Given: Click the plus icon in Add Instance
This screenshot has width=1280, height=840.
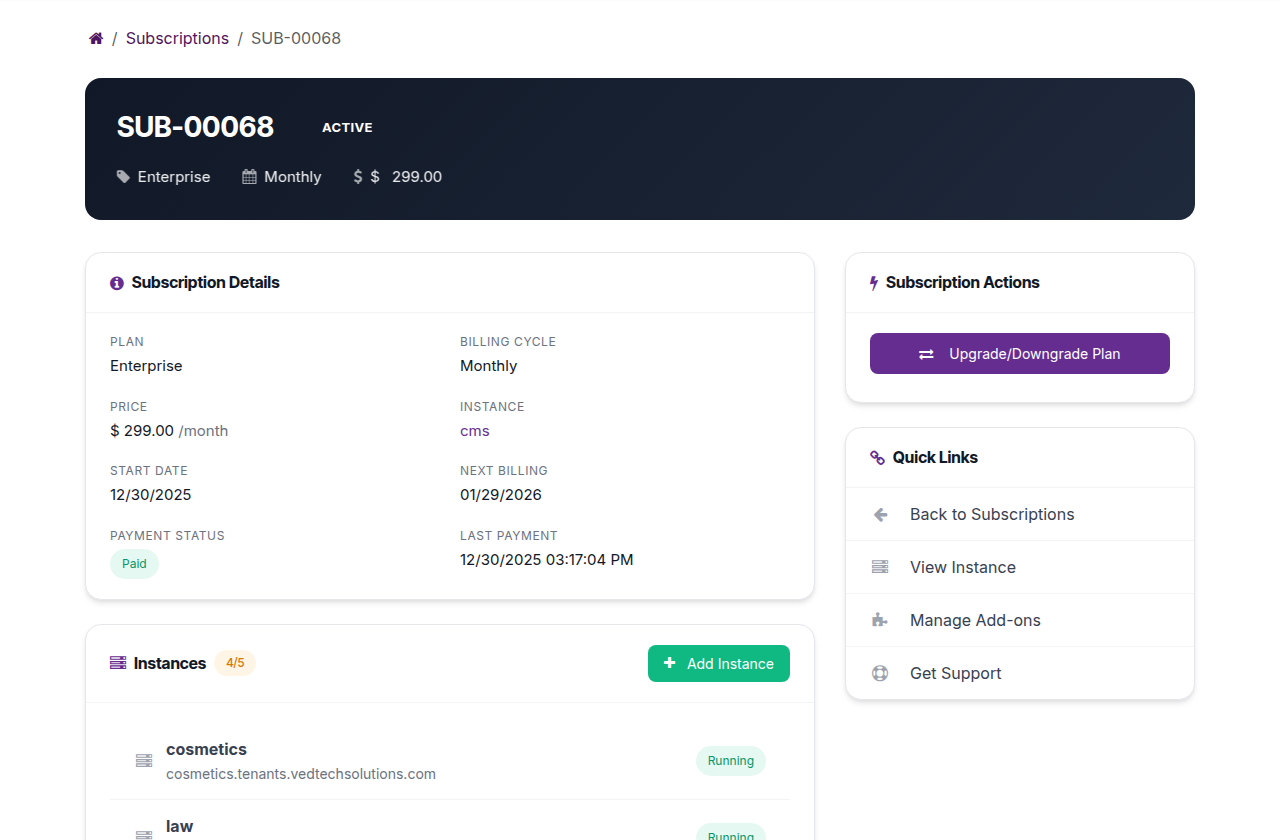Looking at the screenshot, I should 670,663.
